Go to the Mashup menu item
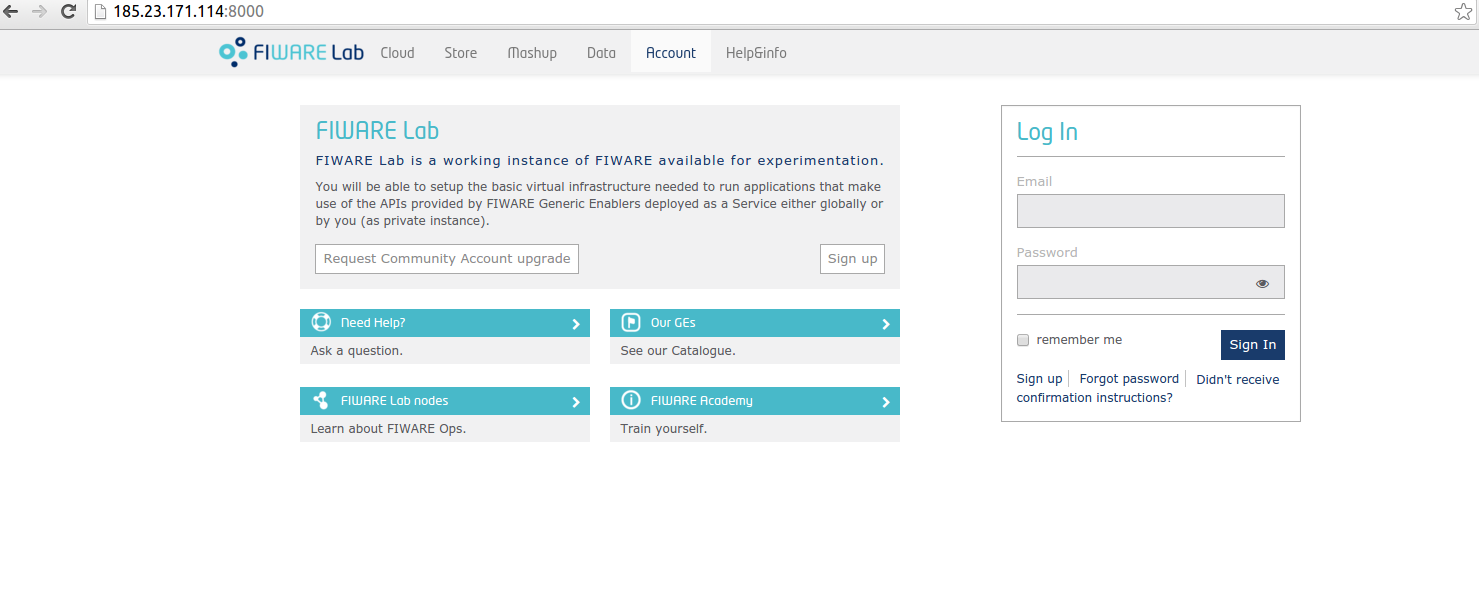The width and height of the screenshot is (1479, 597). point(532,53)
